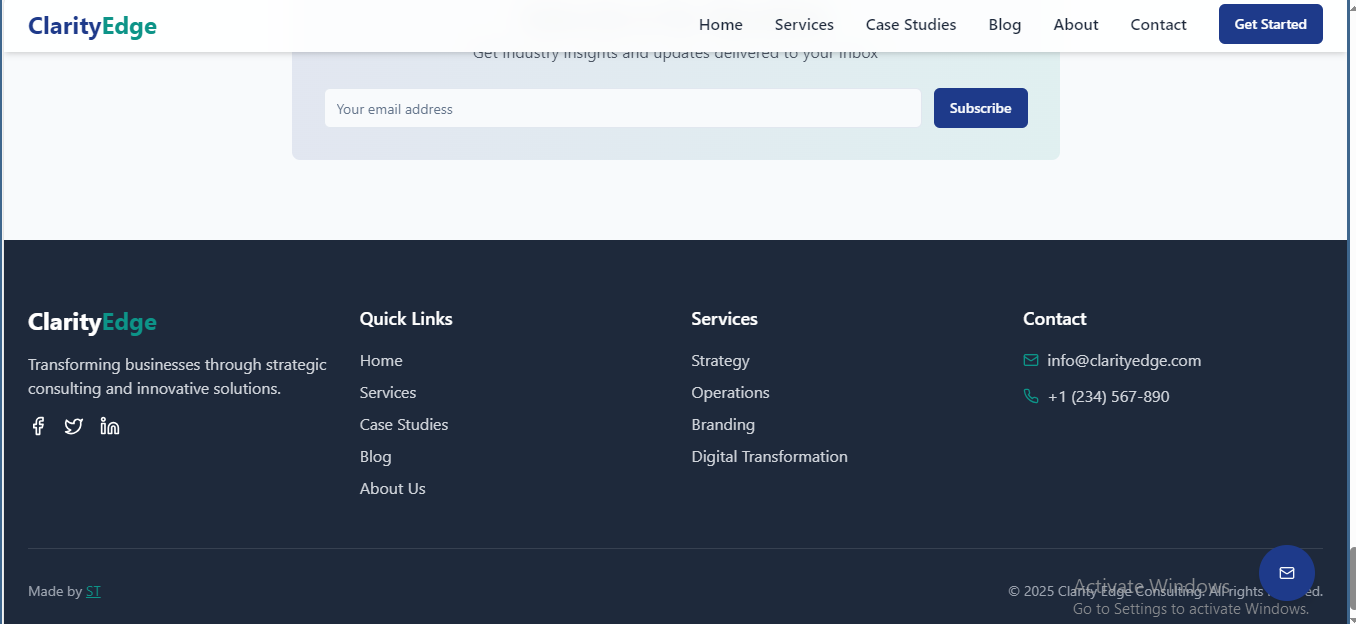Open the Branding service link
This screenshot has width=1356, height=624.
(x=723, y=424)
